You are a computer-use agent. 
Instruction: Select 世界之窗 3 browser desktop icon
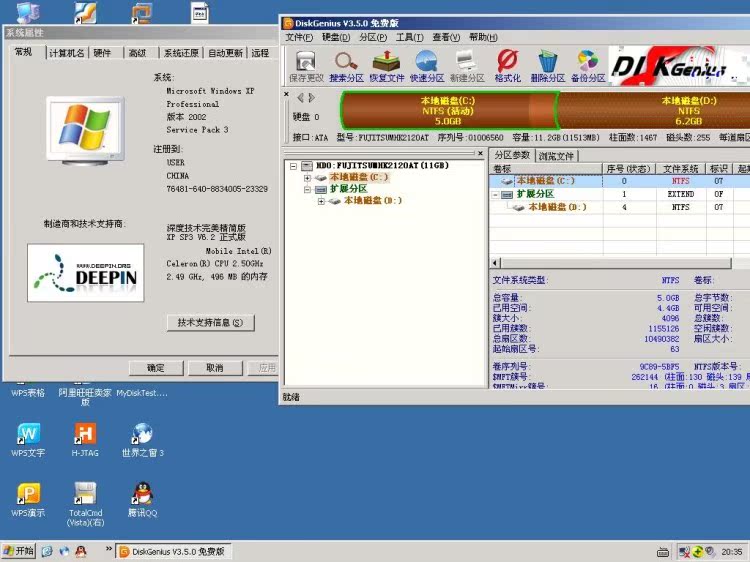point(143,440)
